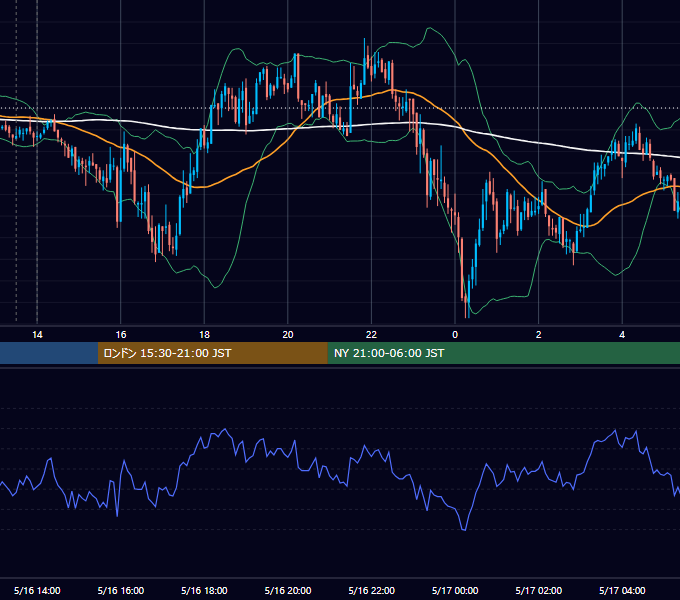Click the NY 21:00-06:00 JST session bar
The height and width of the screenshot is (600, 680).
point(503,353)
